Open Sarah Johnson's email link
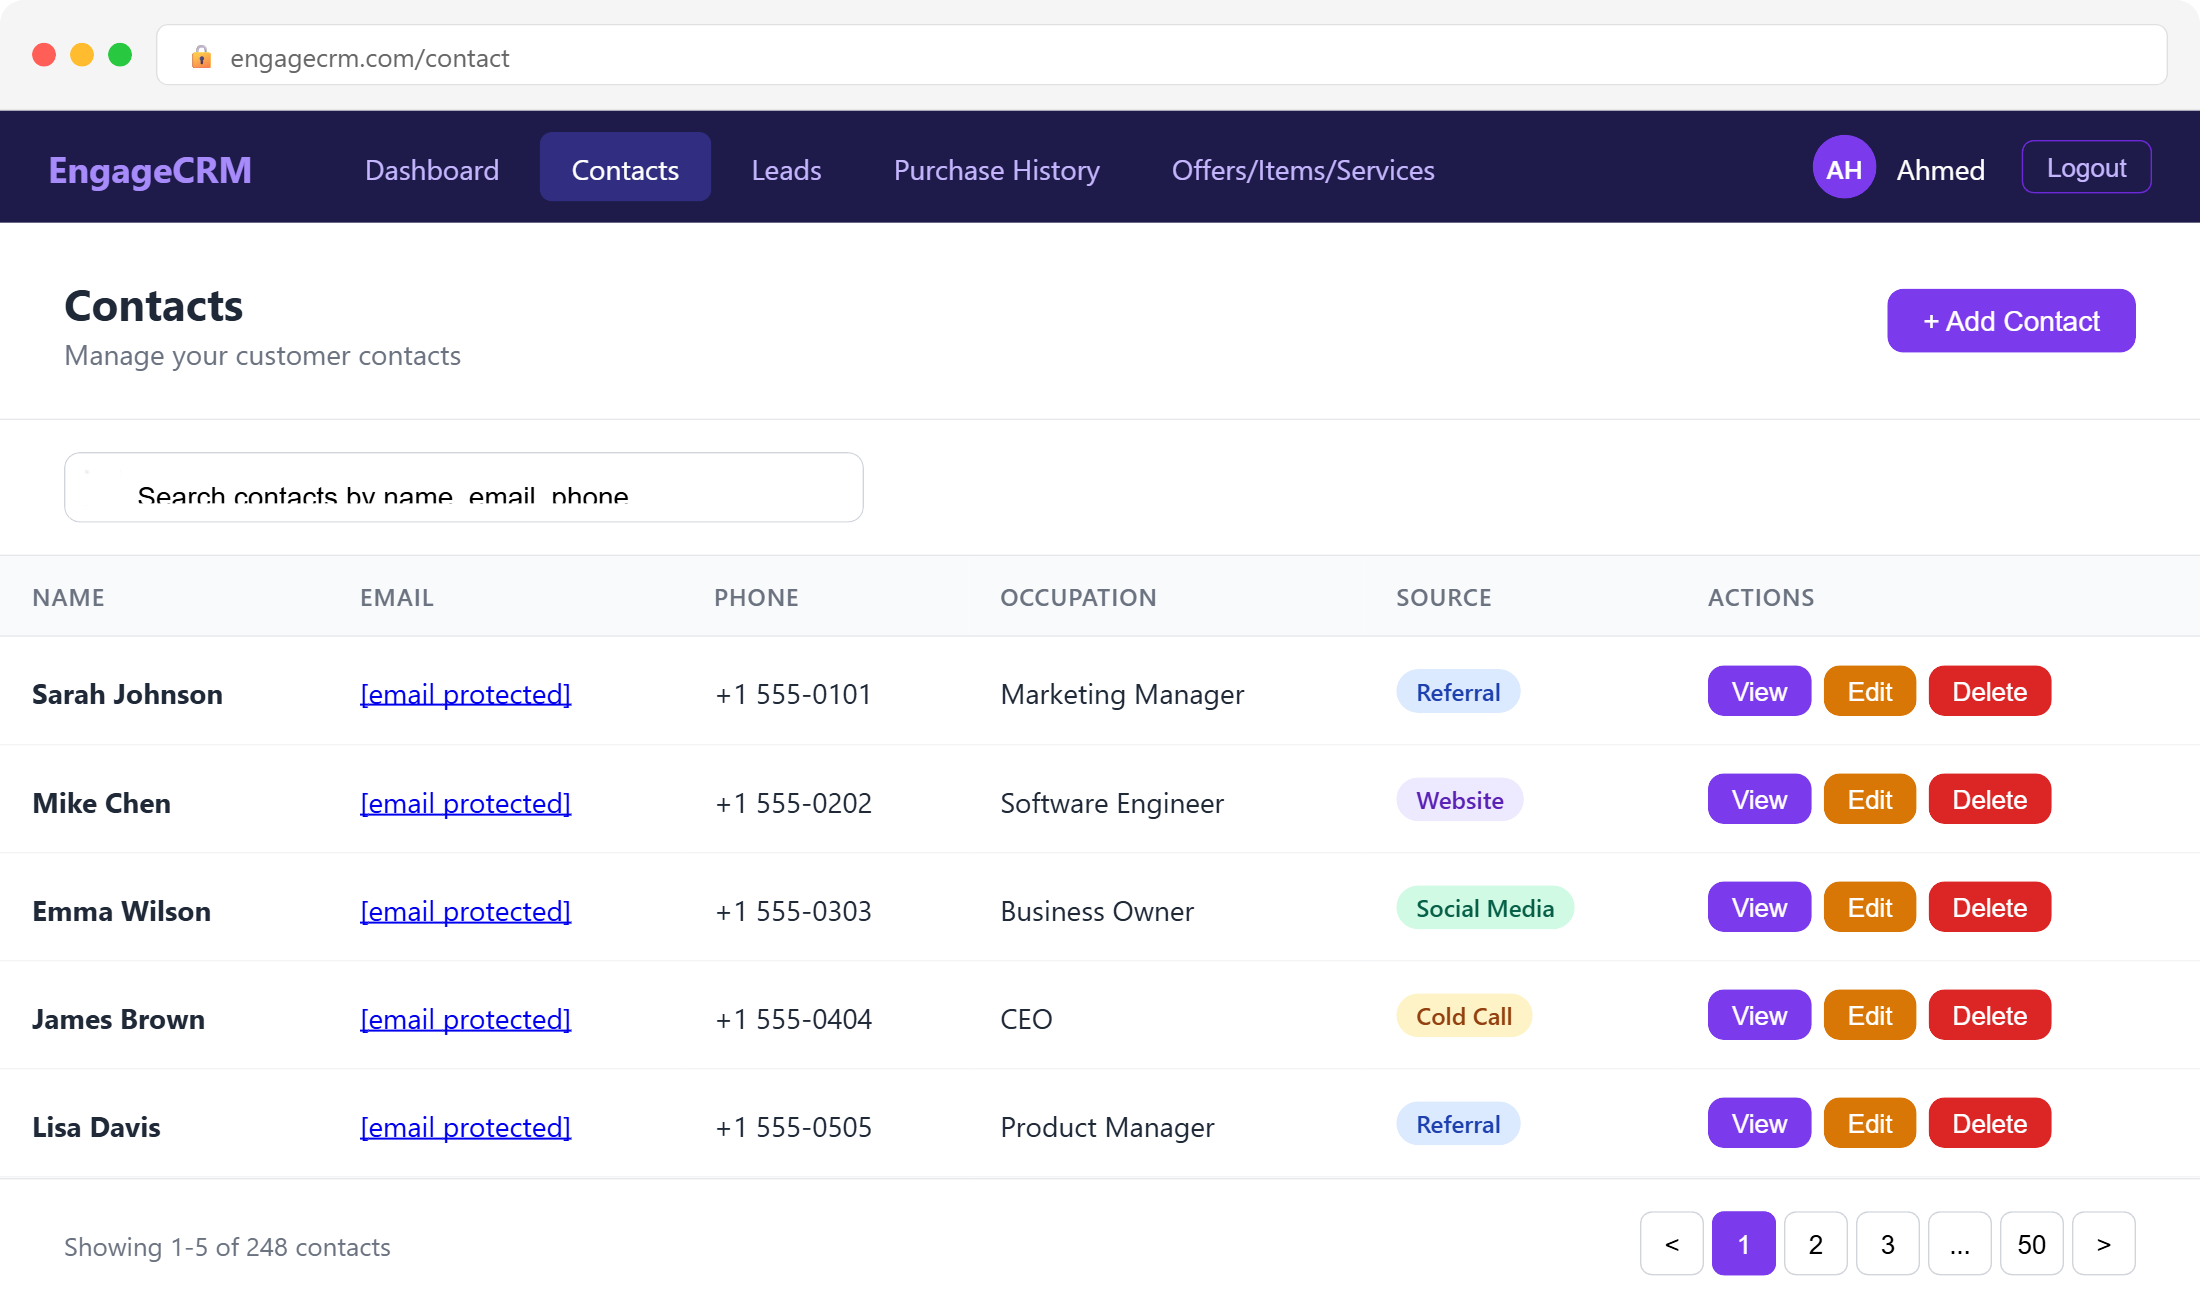The height and width of the screenshot is (1308, 2200). (465, 693)
